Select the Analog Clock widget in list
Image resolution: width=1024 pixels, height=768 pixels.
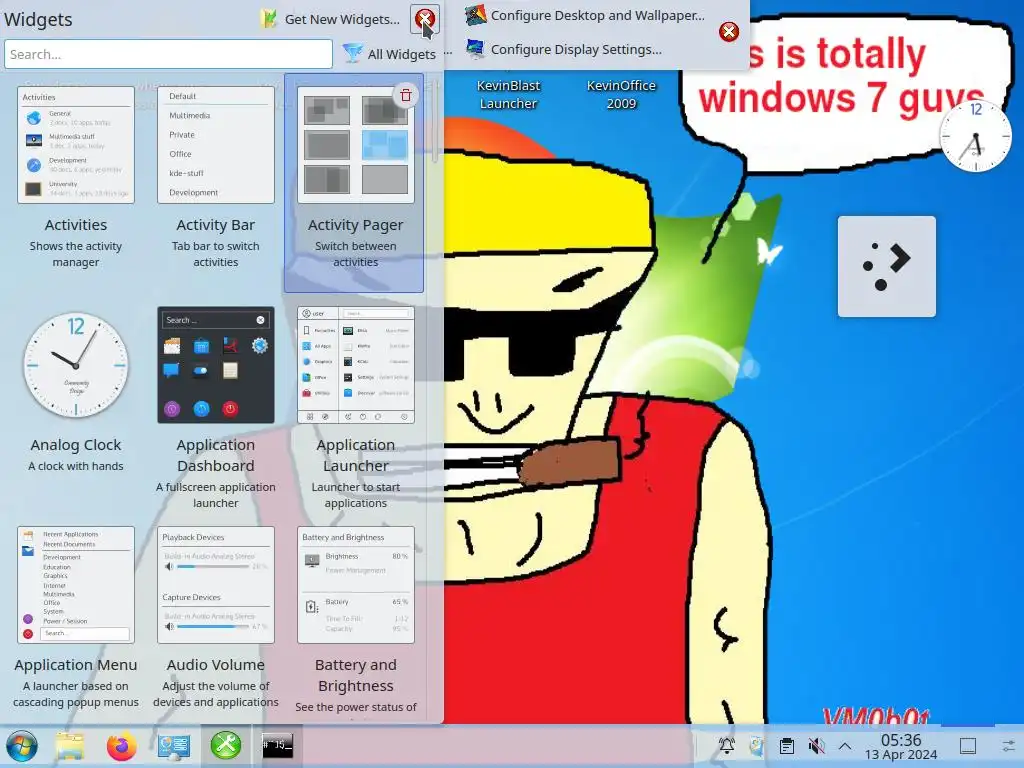[x=76, y=365]
